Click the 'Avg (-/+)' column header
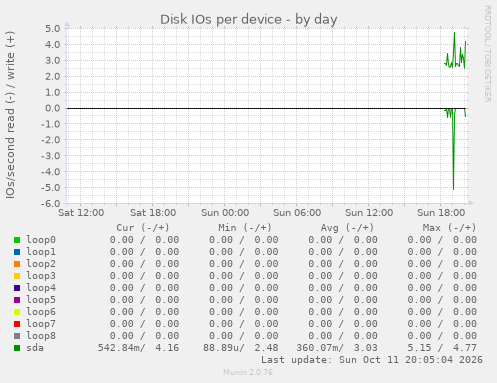Image resolution: width=497 pixels, height=383 pixels. pos(347,228)
